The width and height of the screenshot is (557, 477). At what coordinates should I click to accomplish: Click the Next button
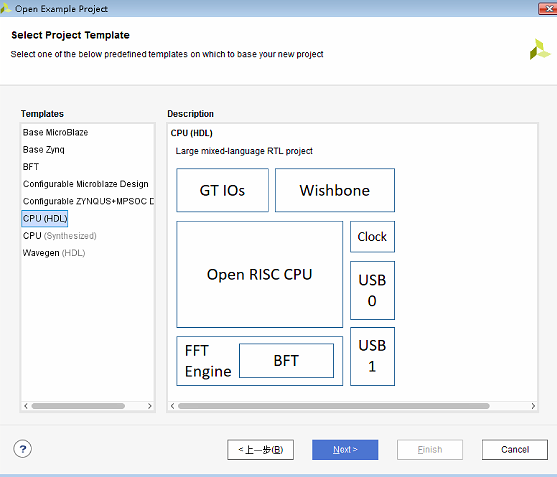click(345, 450)
